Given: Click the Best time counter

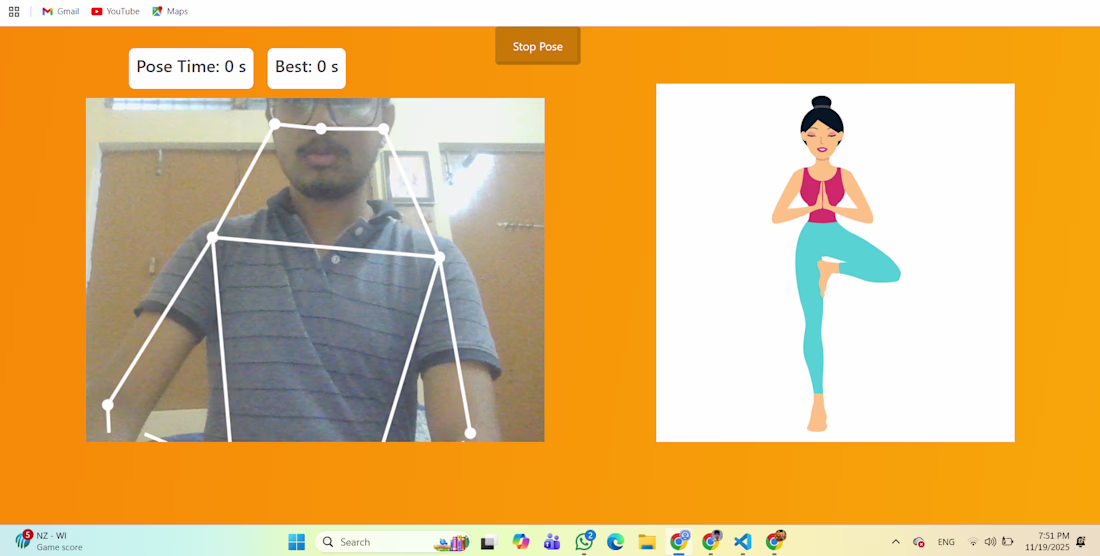Looking at the screenshot, I should (x=307, y=68).
